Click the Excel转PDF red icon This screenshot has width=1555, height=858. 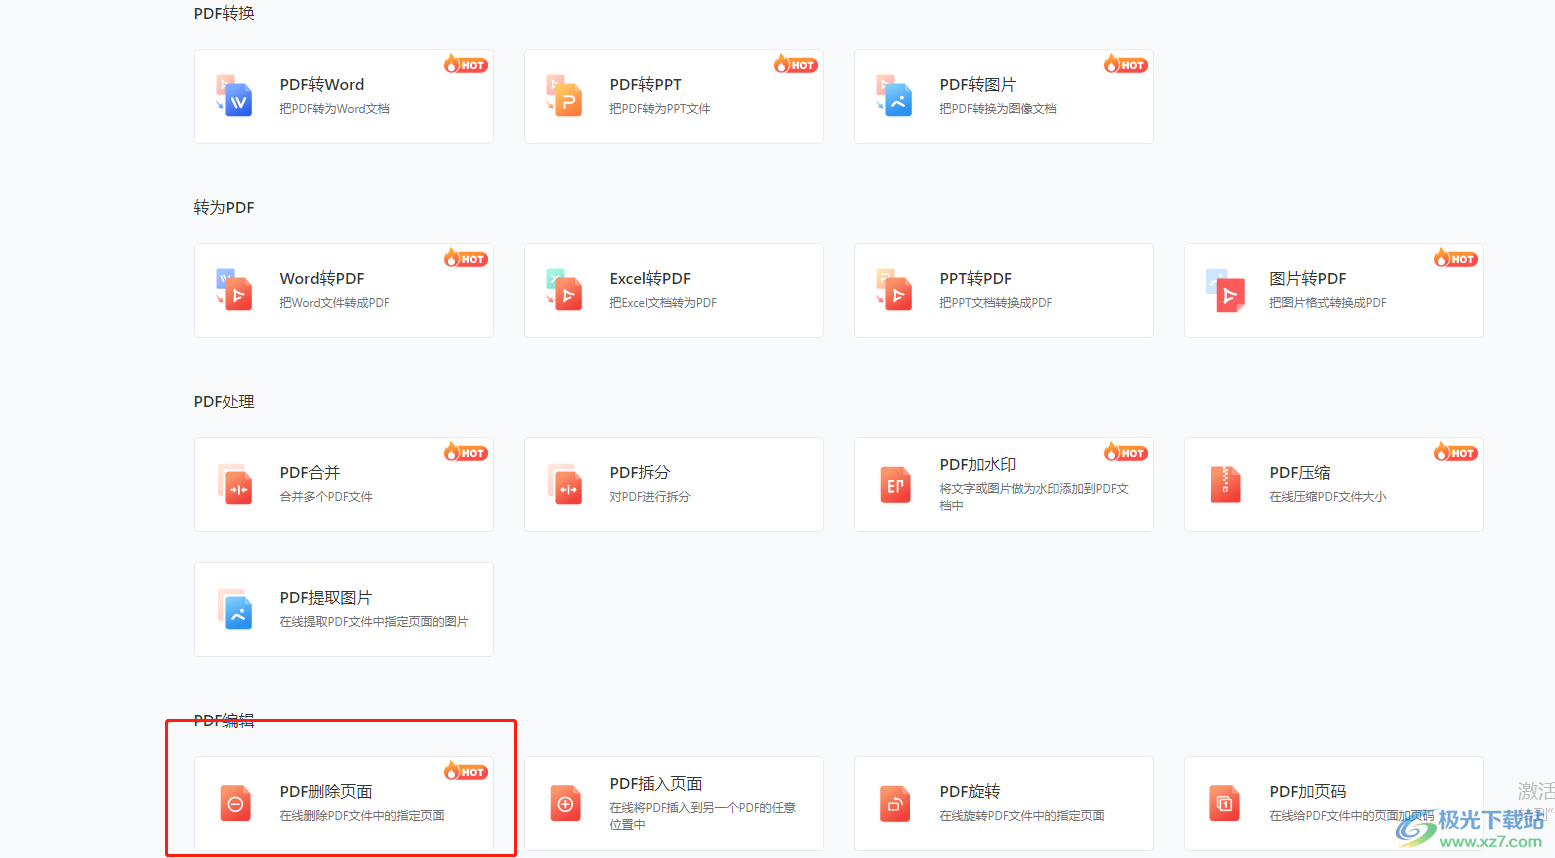(x=565, y=290)
